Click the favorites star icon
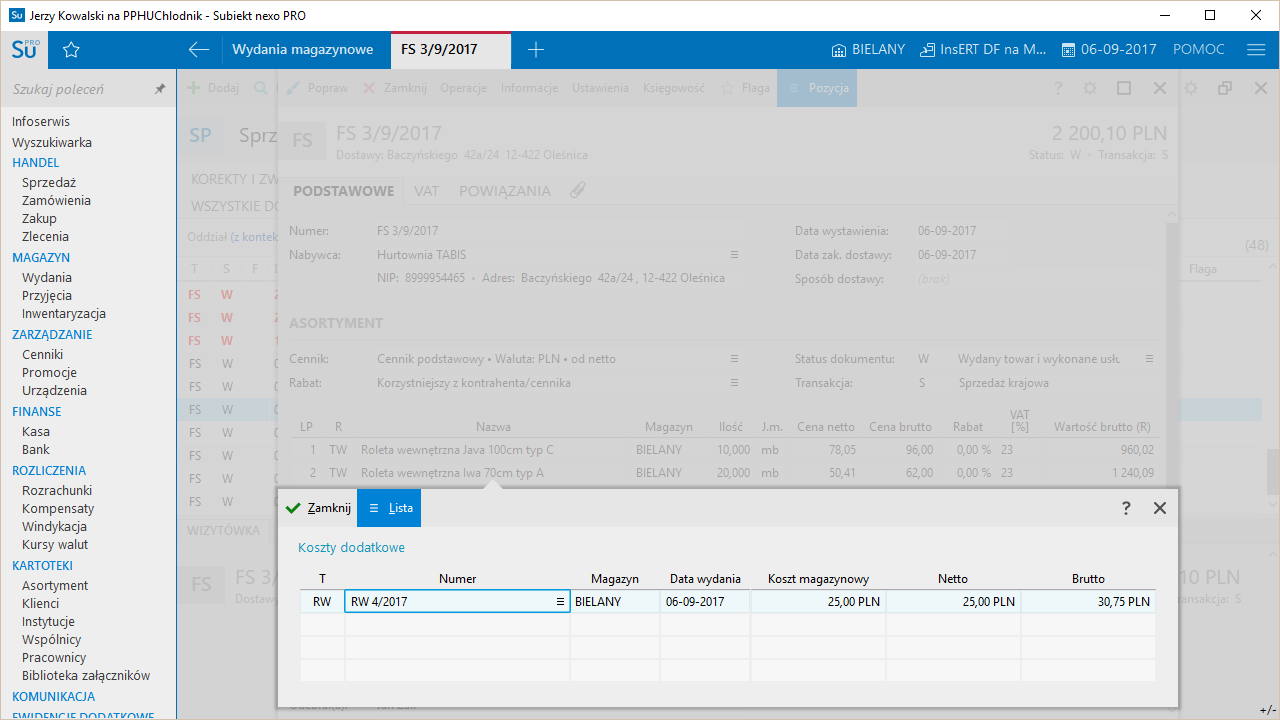This screenshot has width=1280, height=720. (x=71, y=50)
